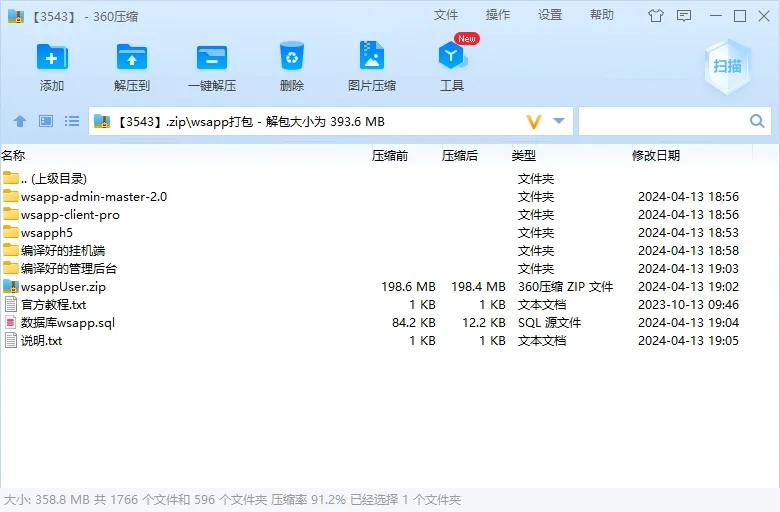This screenshot has height=512, width=780.
Task: Open the 操作 menu
Action: pos(497,15)
